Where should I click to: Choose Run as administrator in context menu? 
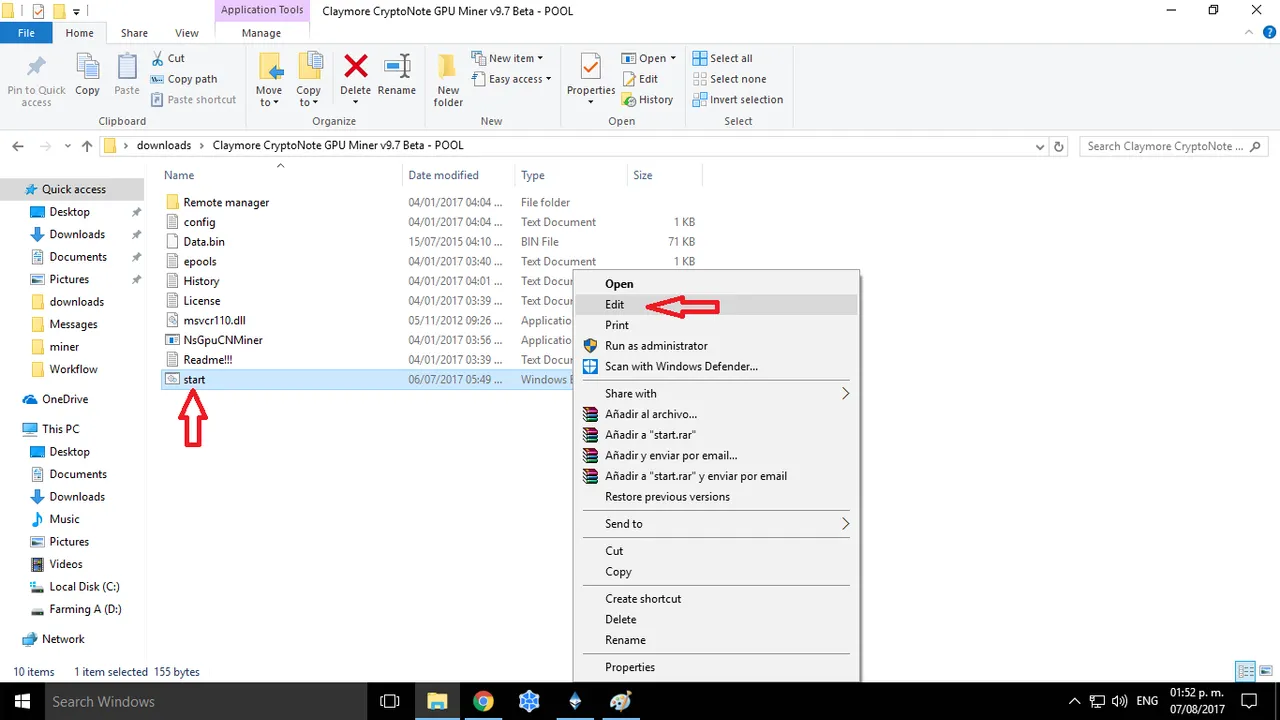pyautogui.click(x=716, y=346)
